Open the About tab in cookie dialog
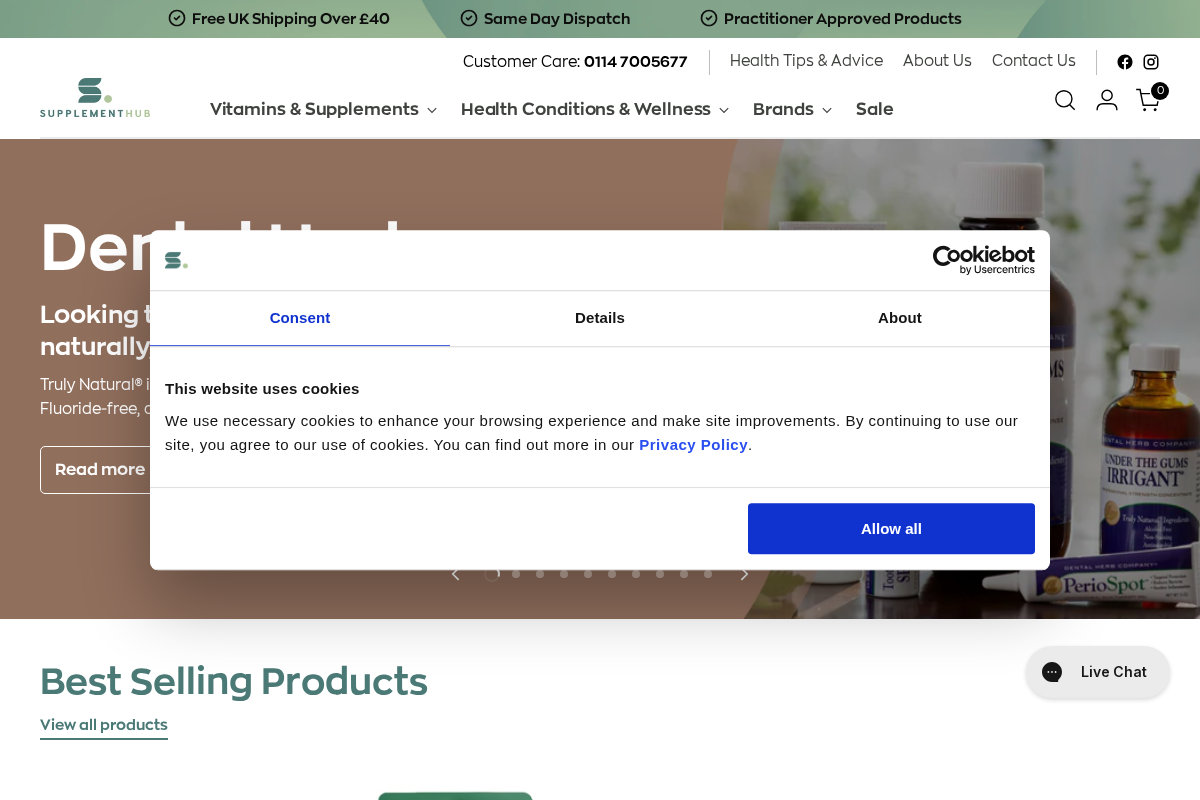The height and width of the screenshot is (800, 1200). click(x=899, y=318)
